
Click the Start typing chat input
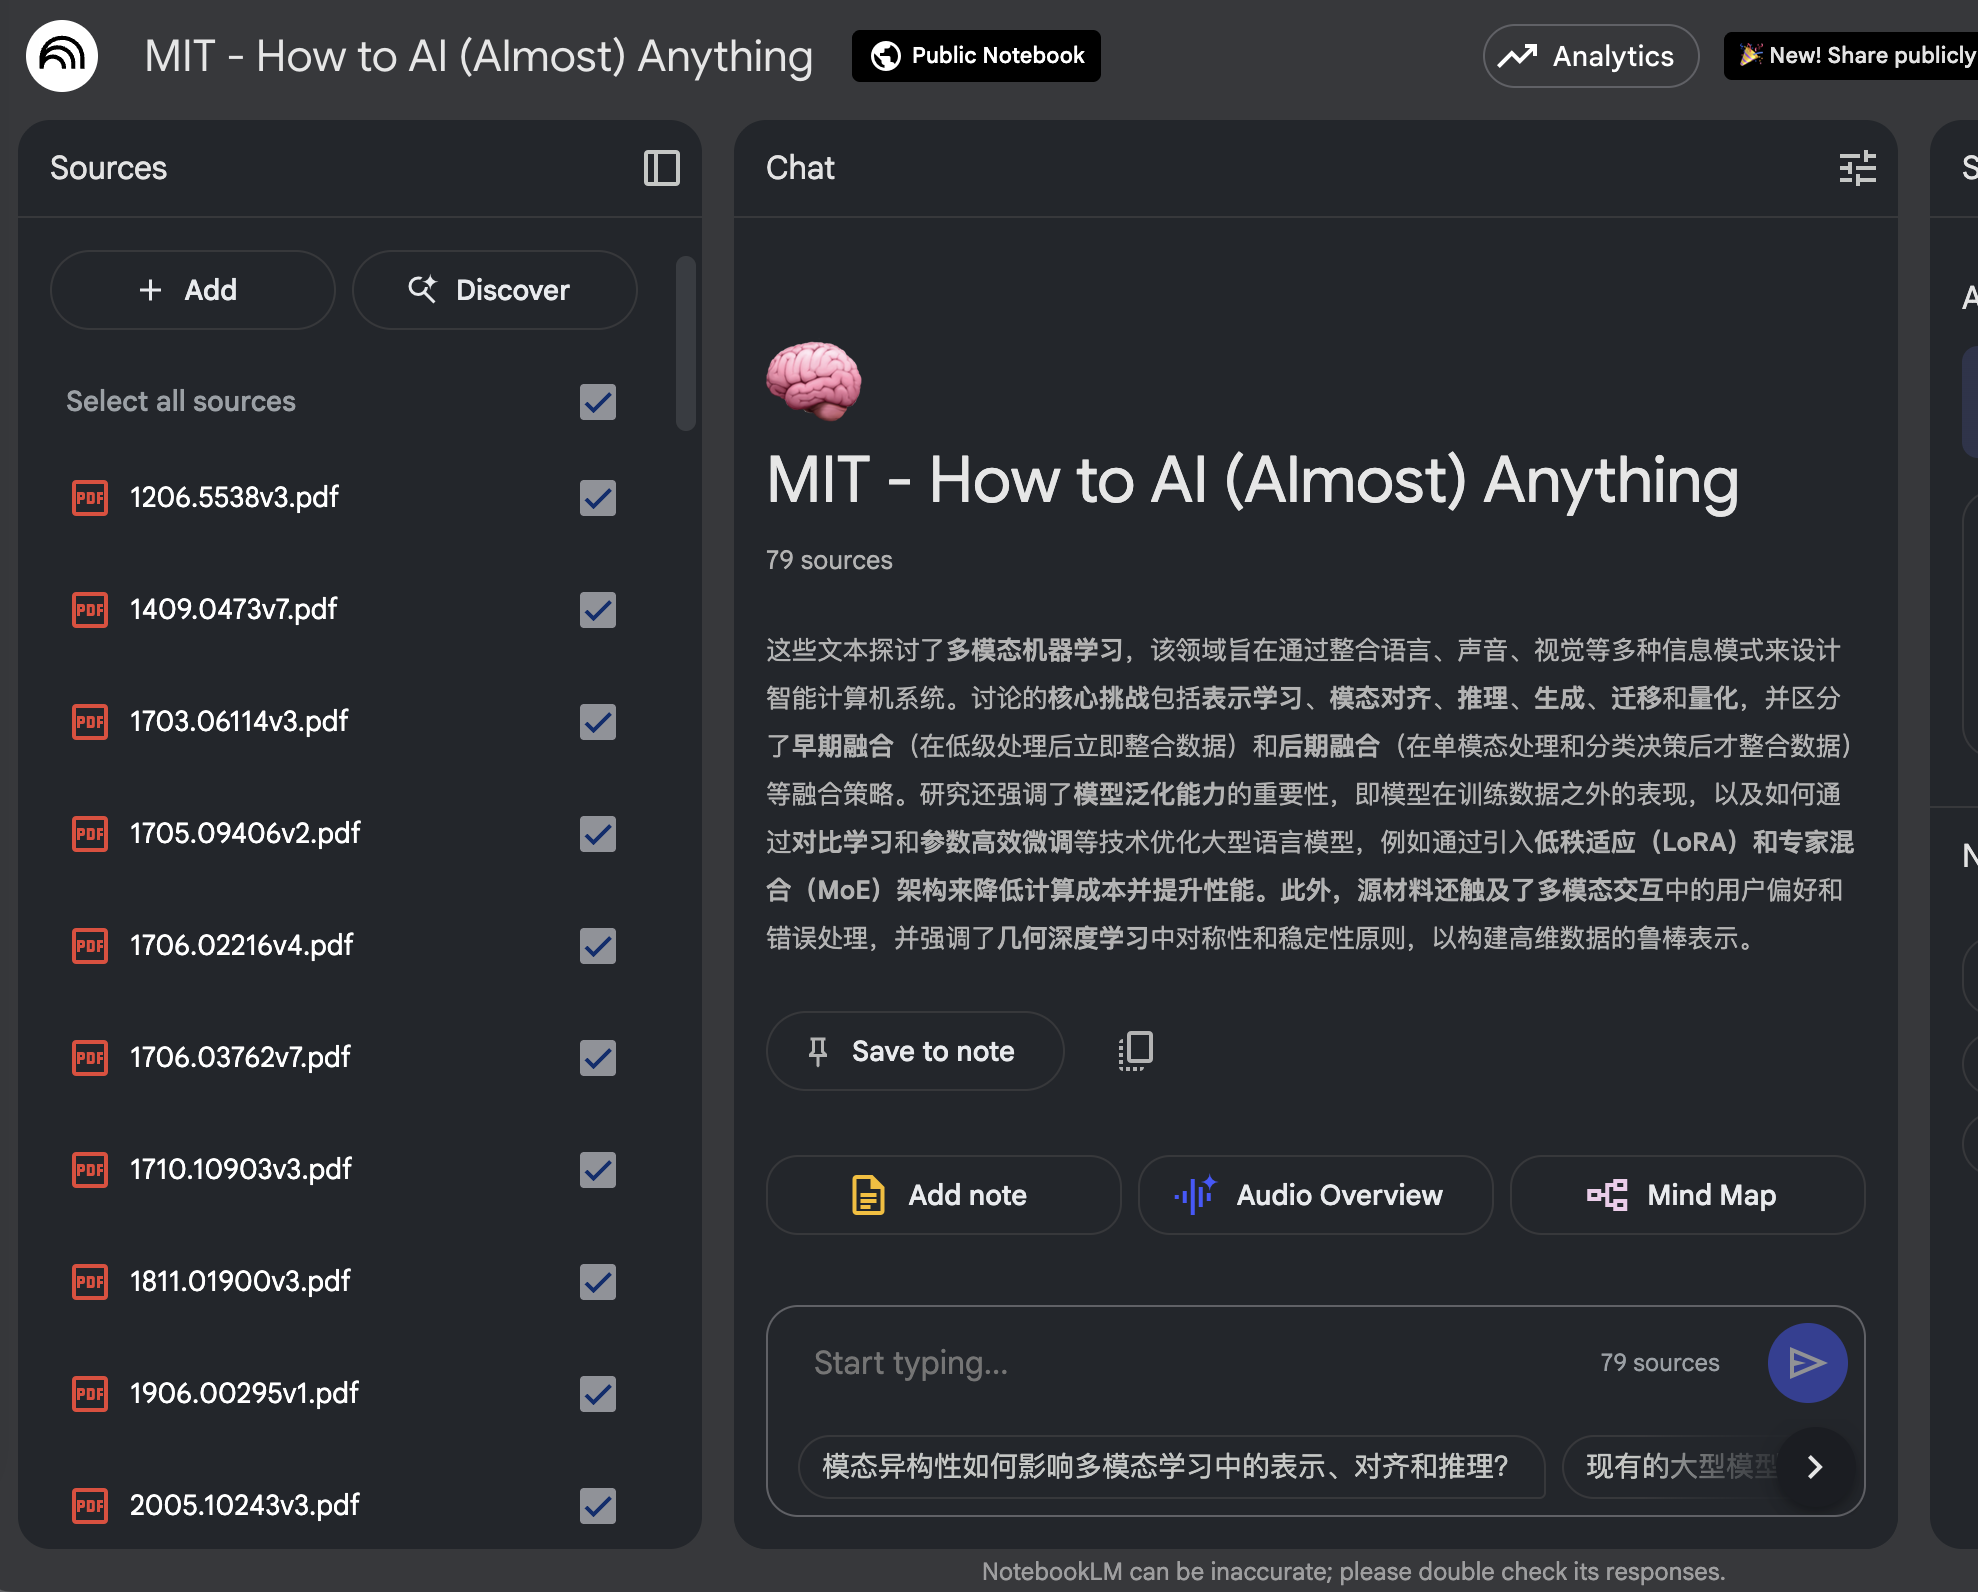(1190, 1363)
